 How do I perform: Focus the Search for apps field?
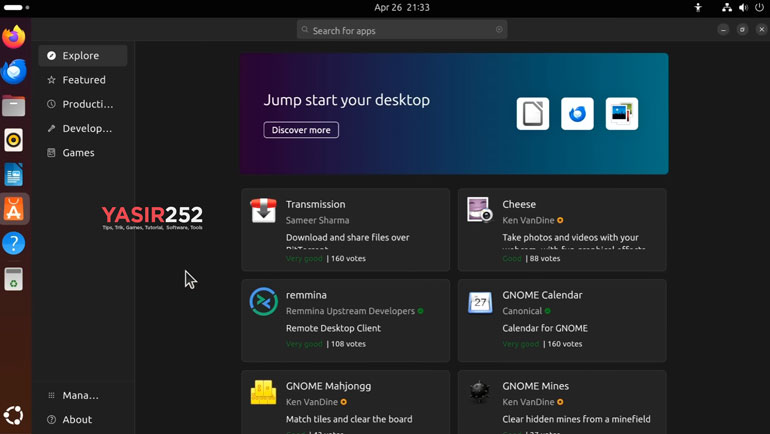(x=402, y=30)
